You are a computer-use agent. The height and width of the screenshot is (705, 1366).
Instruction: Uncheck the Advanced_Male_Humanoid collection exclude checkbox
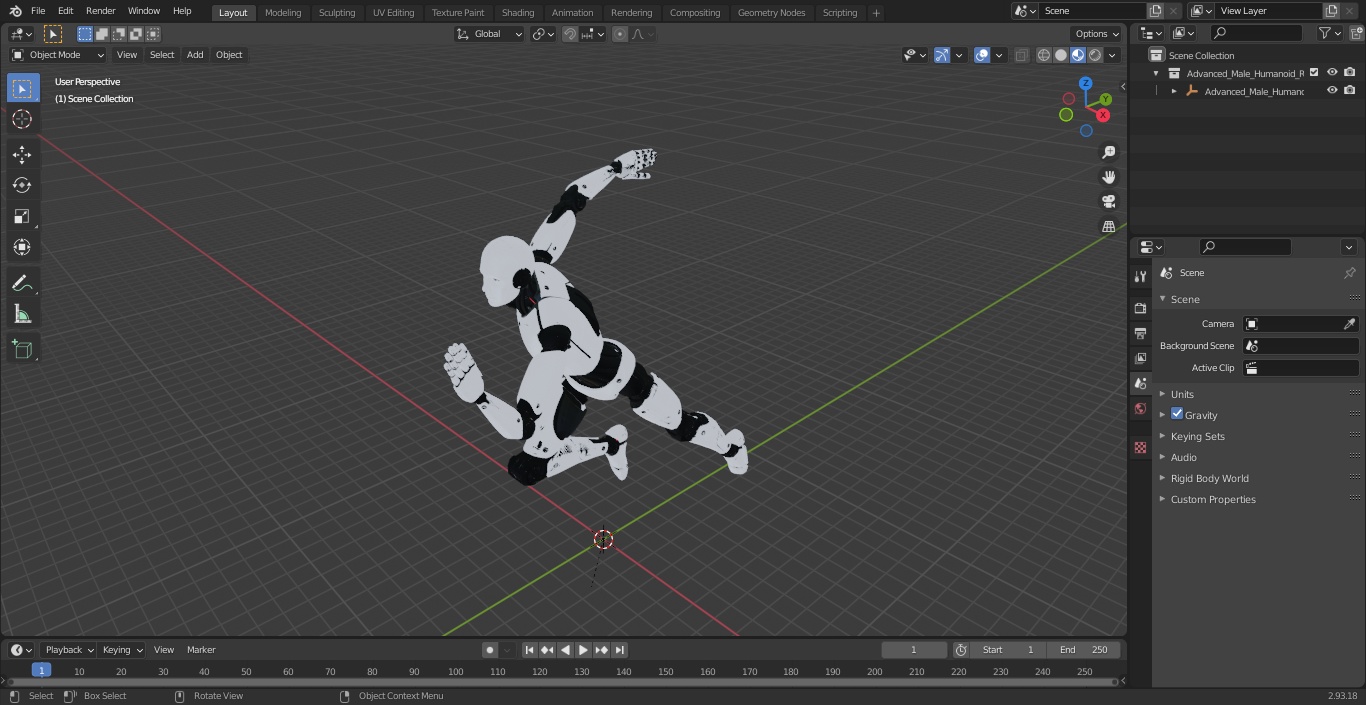[1314, 73]
